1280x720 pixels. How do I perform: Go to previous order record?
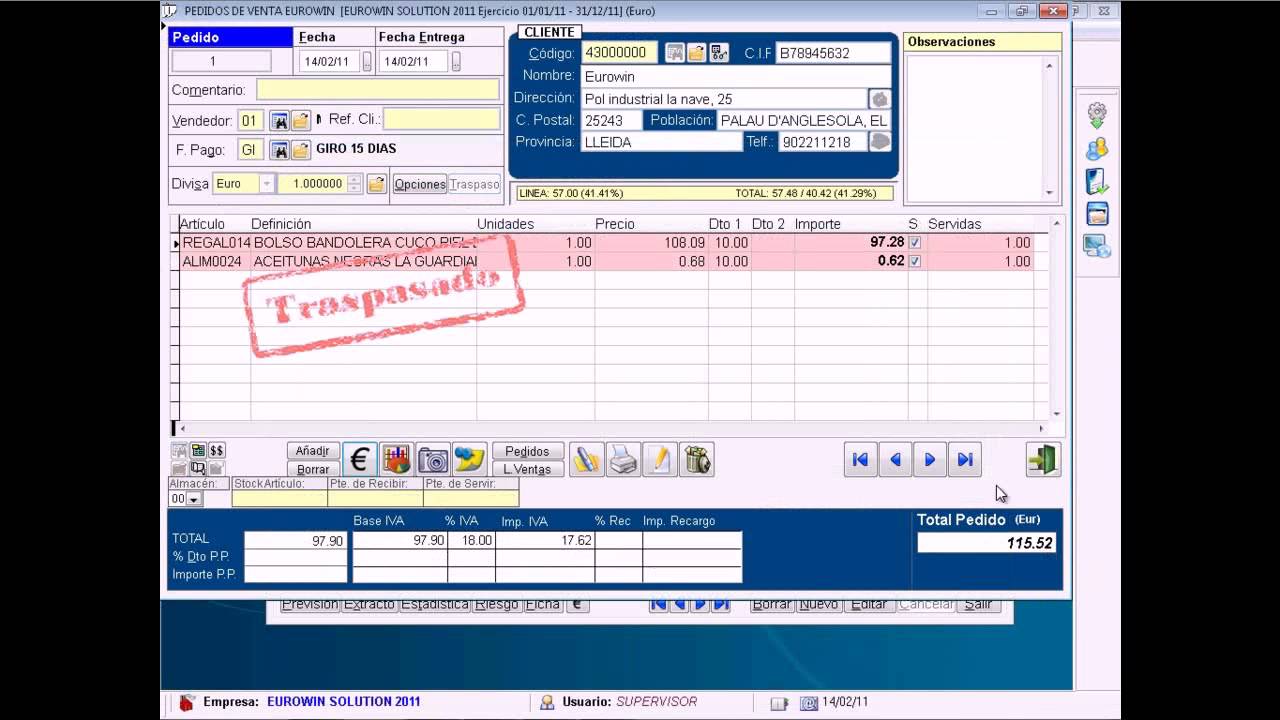point(895,459)
